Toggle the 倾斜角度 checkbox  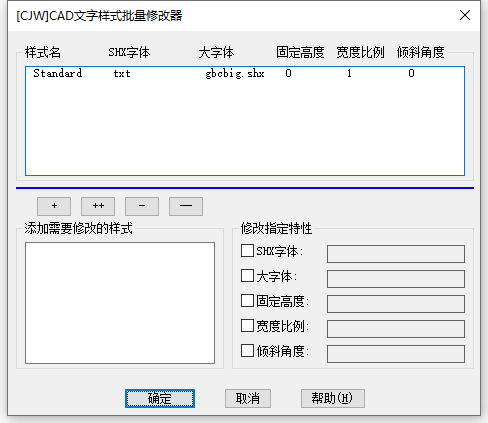(247, 351)
